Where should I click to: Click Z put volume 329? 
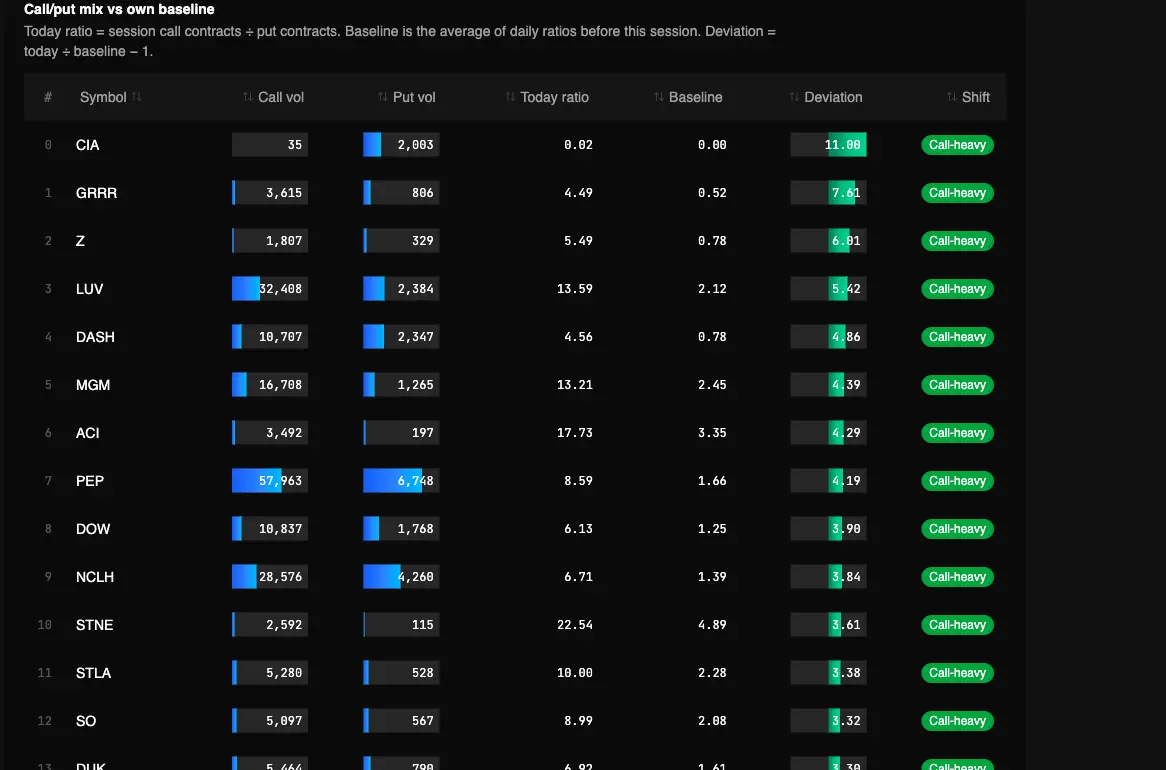click(402, 241)
